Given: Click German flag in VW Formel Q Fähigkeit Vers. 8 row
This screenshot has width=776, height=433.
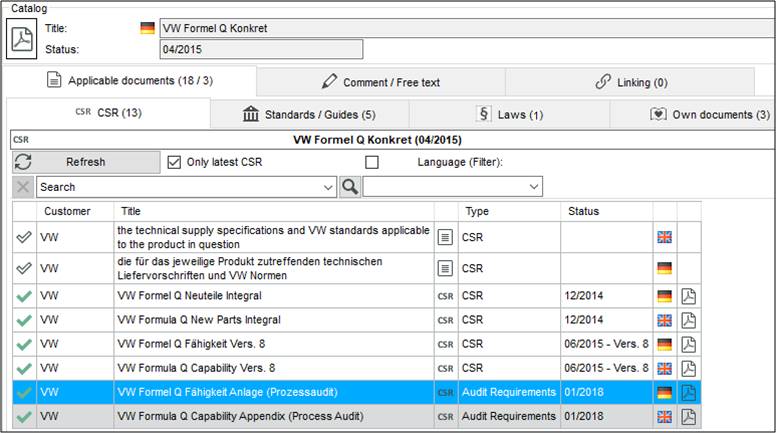Looking at the screenshot, I should [665, 344].
